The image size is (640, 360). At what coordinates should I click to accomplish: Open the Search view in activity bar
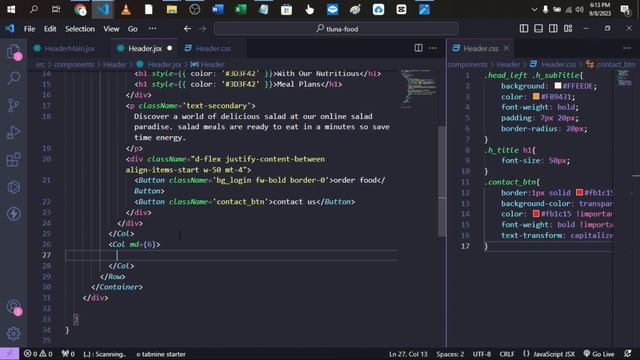13,78
